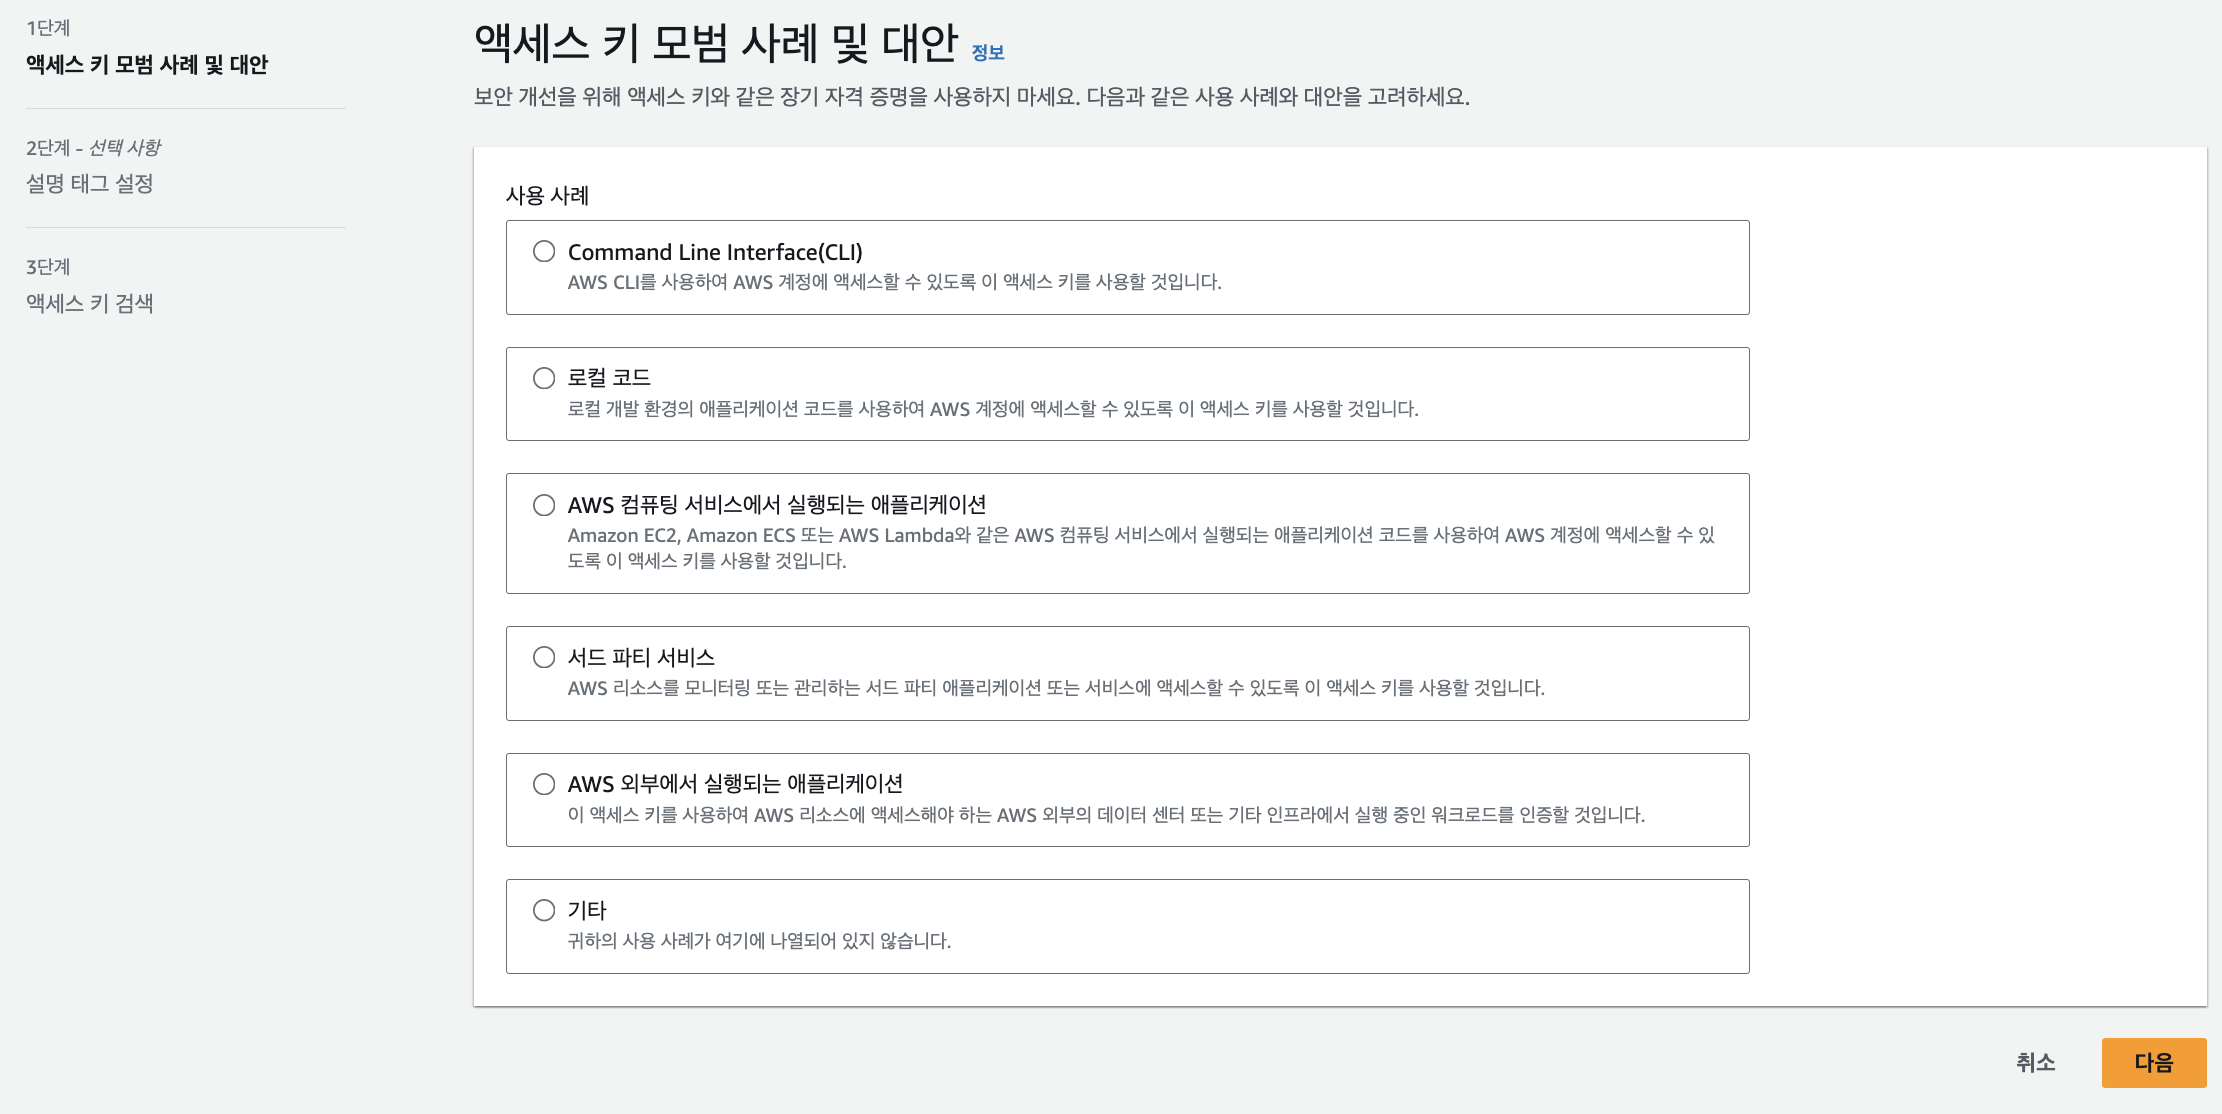
Task: Go to step 3 액세스 키 검색
Action: click(90, 303)
